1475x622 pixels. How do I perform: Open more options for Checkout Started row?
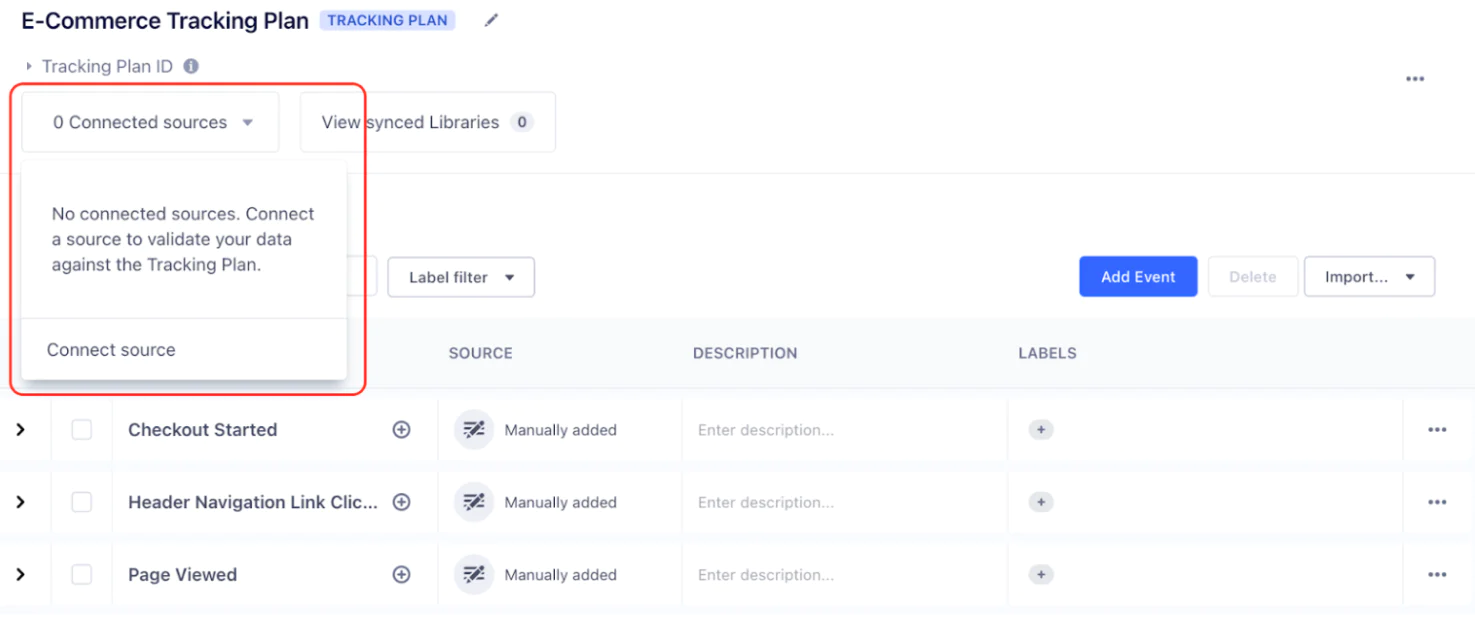[1437, 430]
